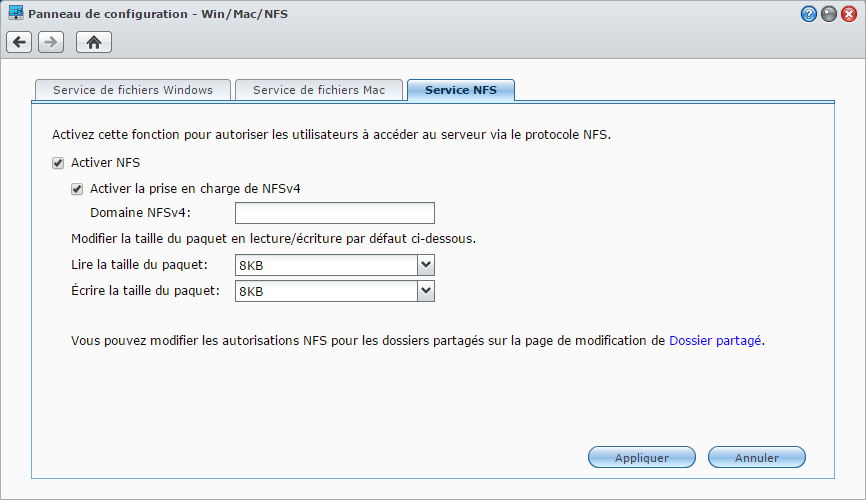Expand the Lire la taille du paquet dropdown
866x500 pixels.
point(426,265)
